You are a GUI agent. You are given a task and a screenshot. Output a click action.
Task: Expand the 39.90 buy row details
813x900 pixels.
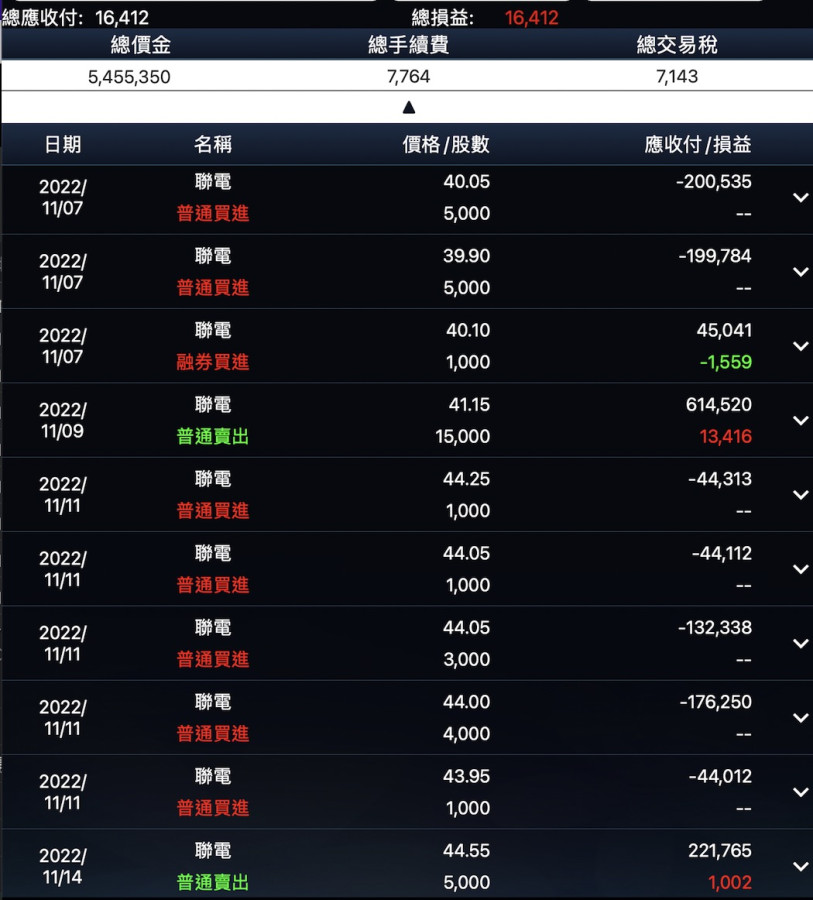[x=800, y=271]
